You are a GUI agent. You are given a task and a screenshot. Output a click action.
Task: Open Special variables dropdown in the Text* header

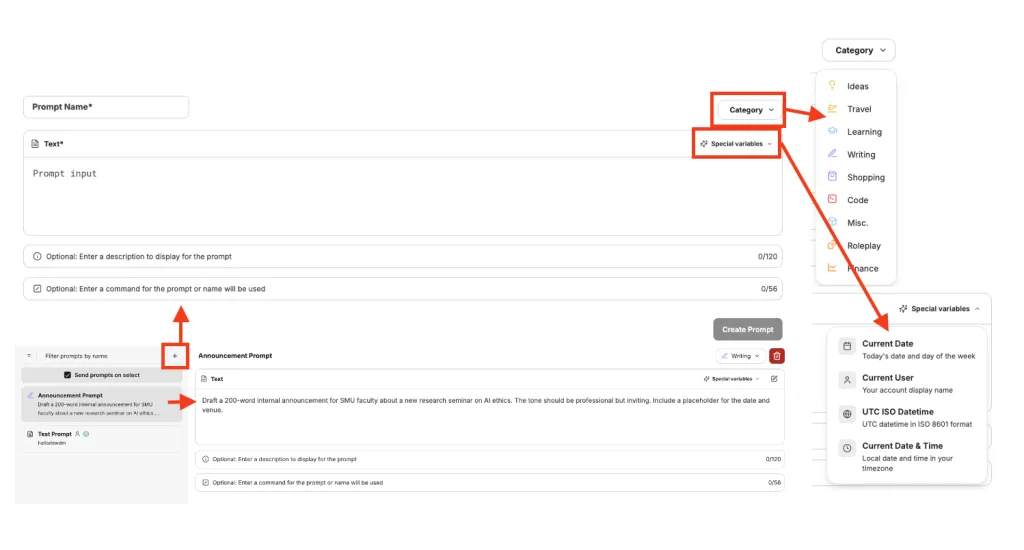736,144
